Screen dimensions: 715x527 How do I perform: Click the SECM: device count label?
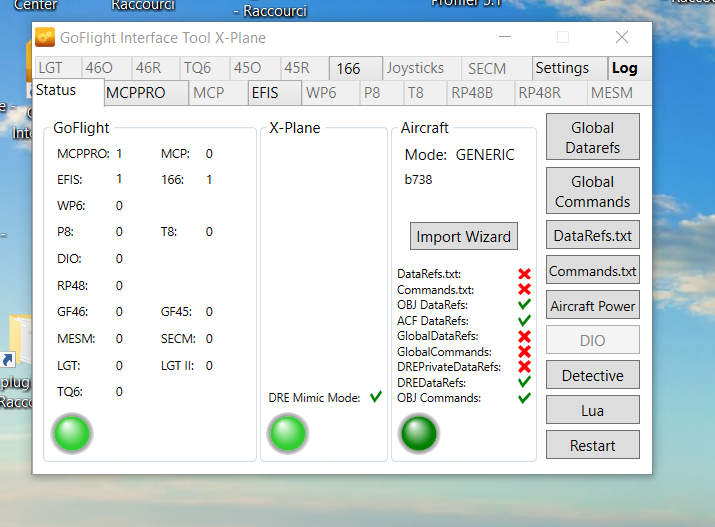pos(178,339)
